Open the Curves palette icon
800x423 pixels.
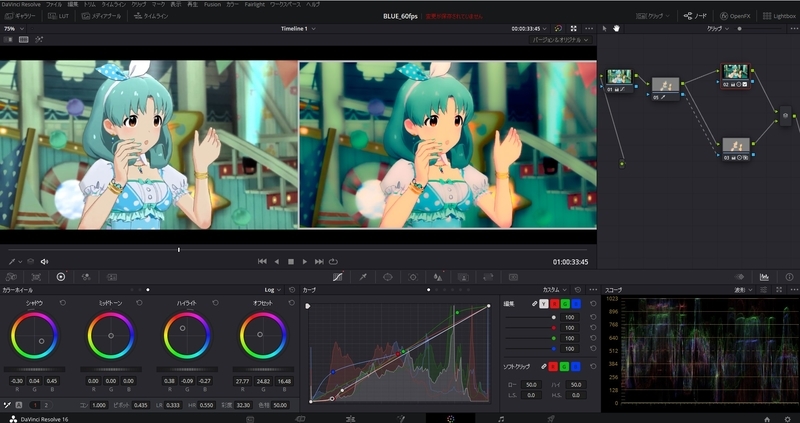tap(338, 277)
